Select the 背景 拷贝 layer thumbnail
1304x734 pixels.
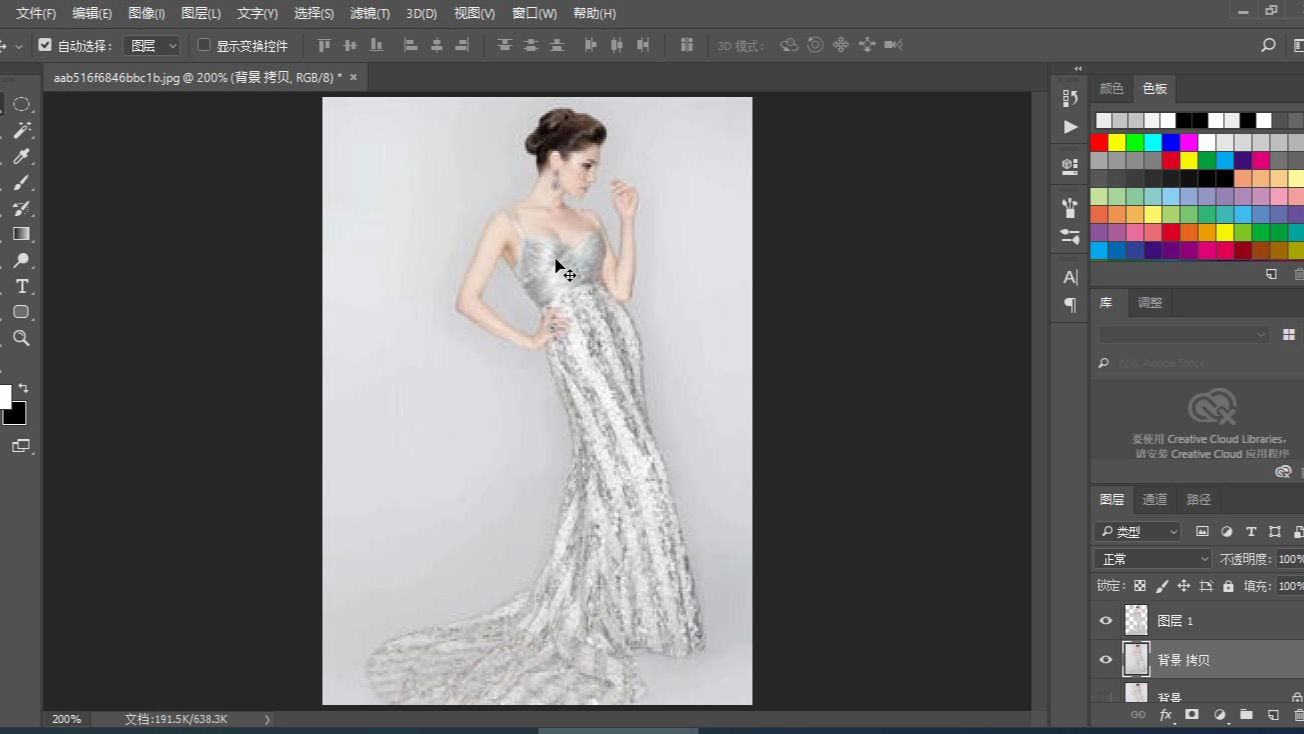click(x=1136, y=660)
